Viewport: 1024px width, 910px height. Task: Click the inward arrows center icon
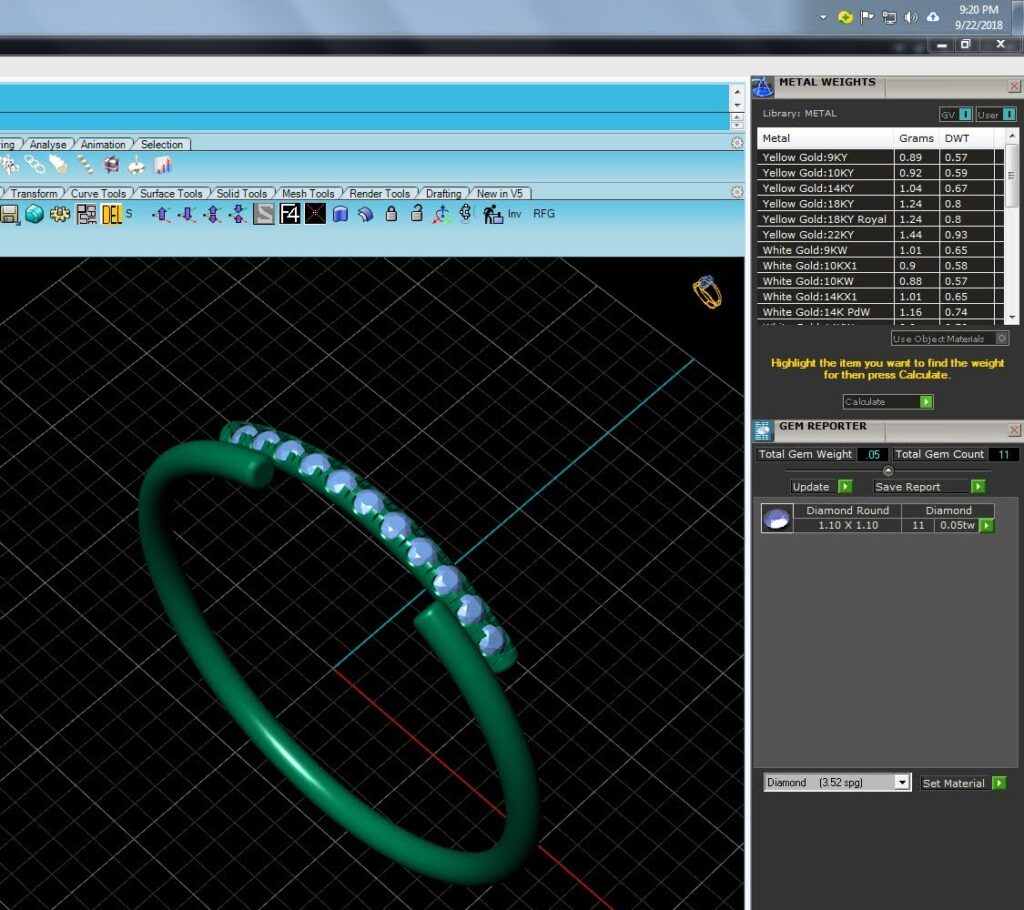click(238, 214)
